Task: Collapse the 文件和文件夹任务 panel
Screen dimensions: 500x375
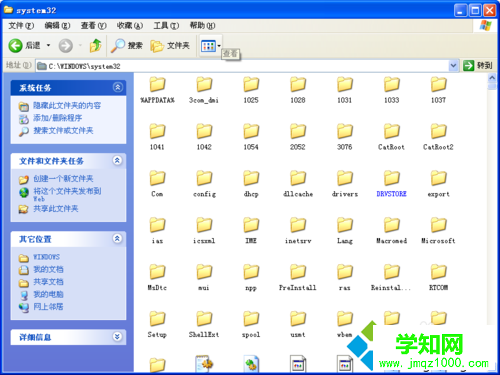Action: click(117, 161)
